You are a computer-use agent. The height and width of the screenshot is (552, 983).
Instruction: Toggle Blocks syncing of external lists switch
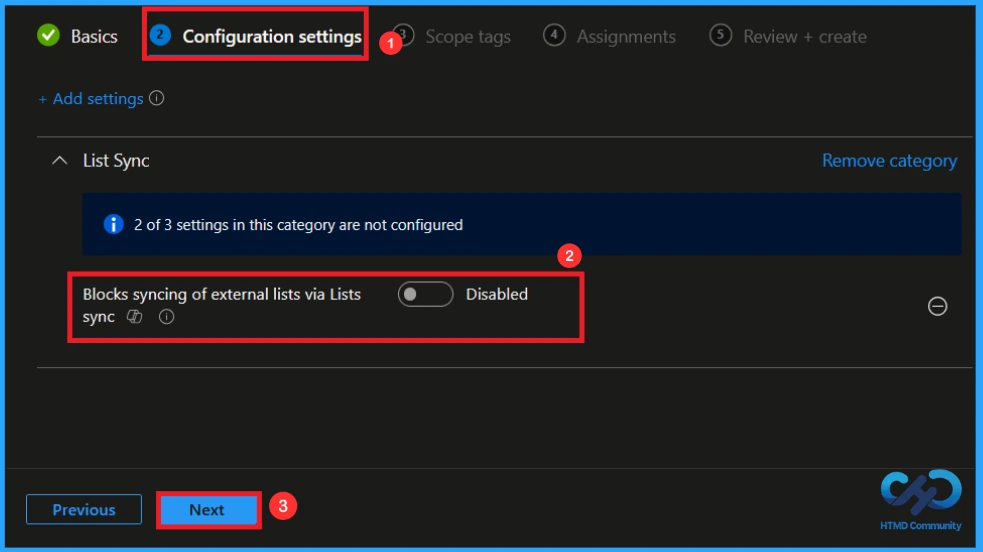click(425, 294)
